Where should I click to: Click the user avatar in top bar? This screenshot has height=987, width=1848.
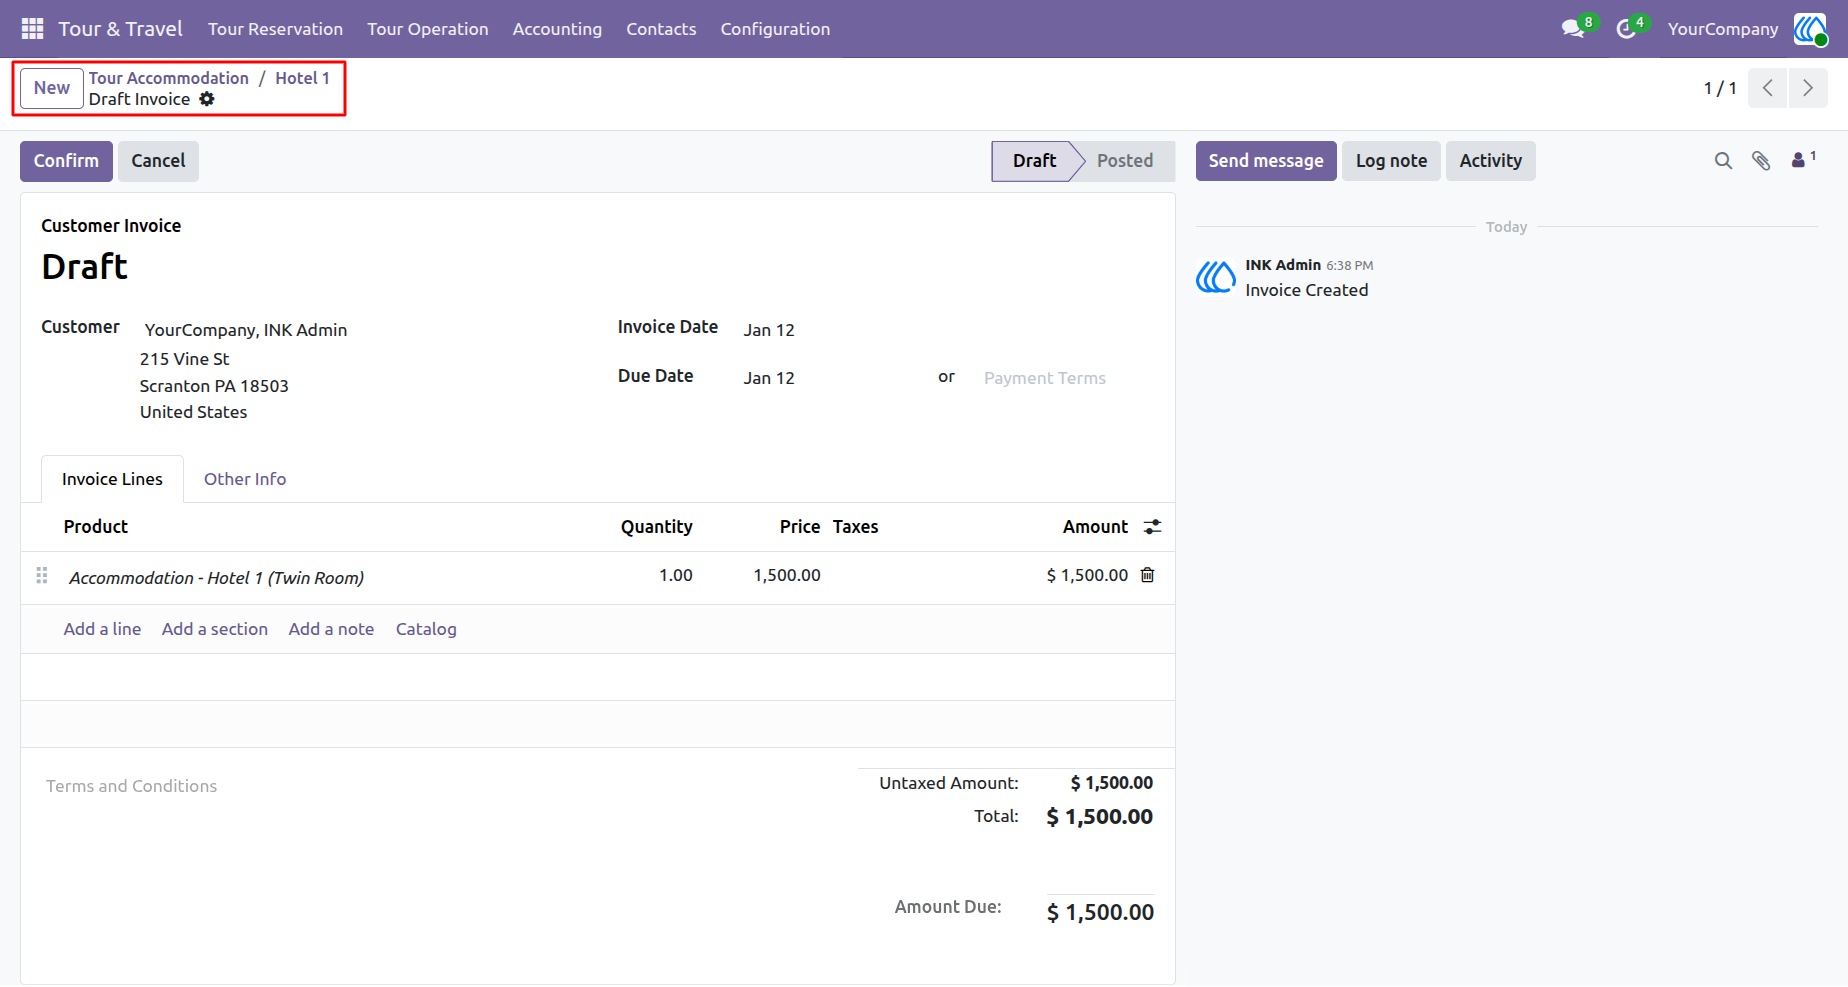click(x=1810, y=29)
